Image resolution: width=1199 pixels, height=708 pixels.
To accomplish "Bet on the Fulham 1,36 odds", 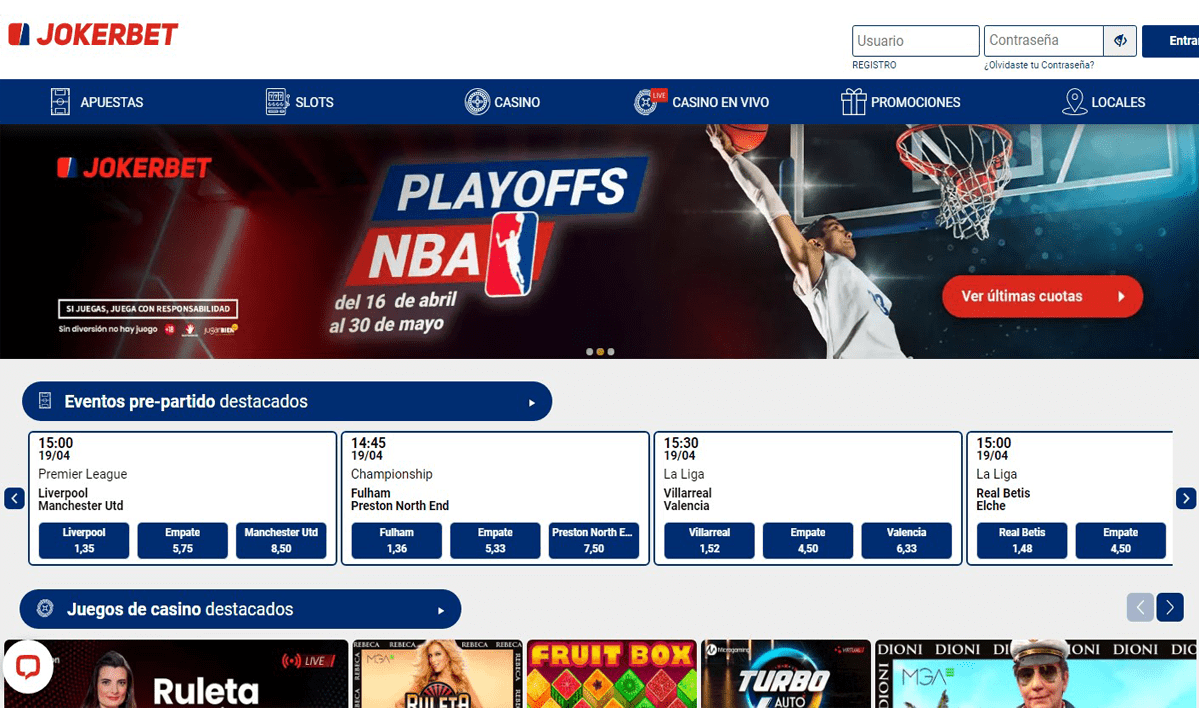I will (397, 541).
